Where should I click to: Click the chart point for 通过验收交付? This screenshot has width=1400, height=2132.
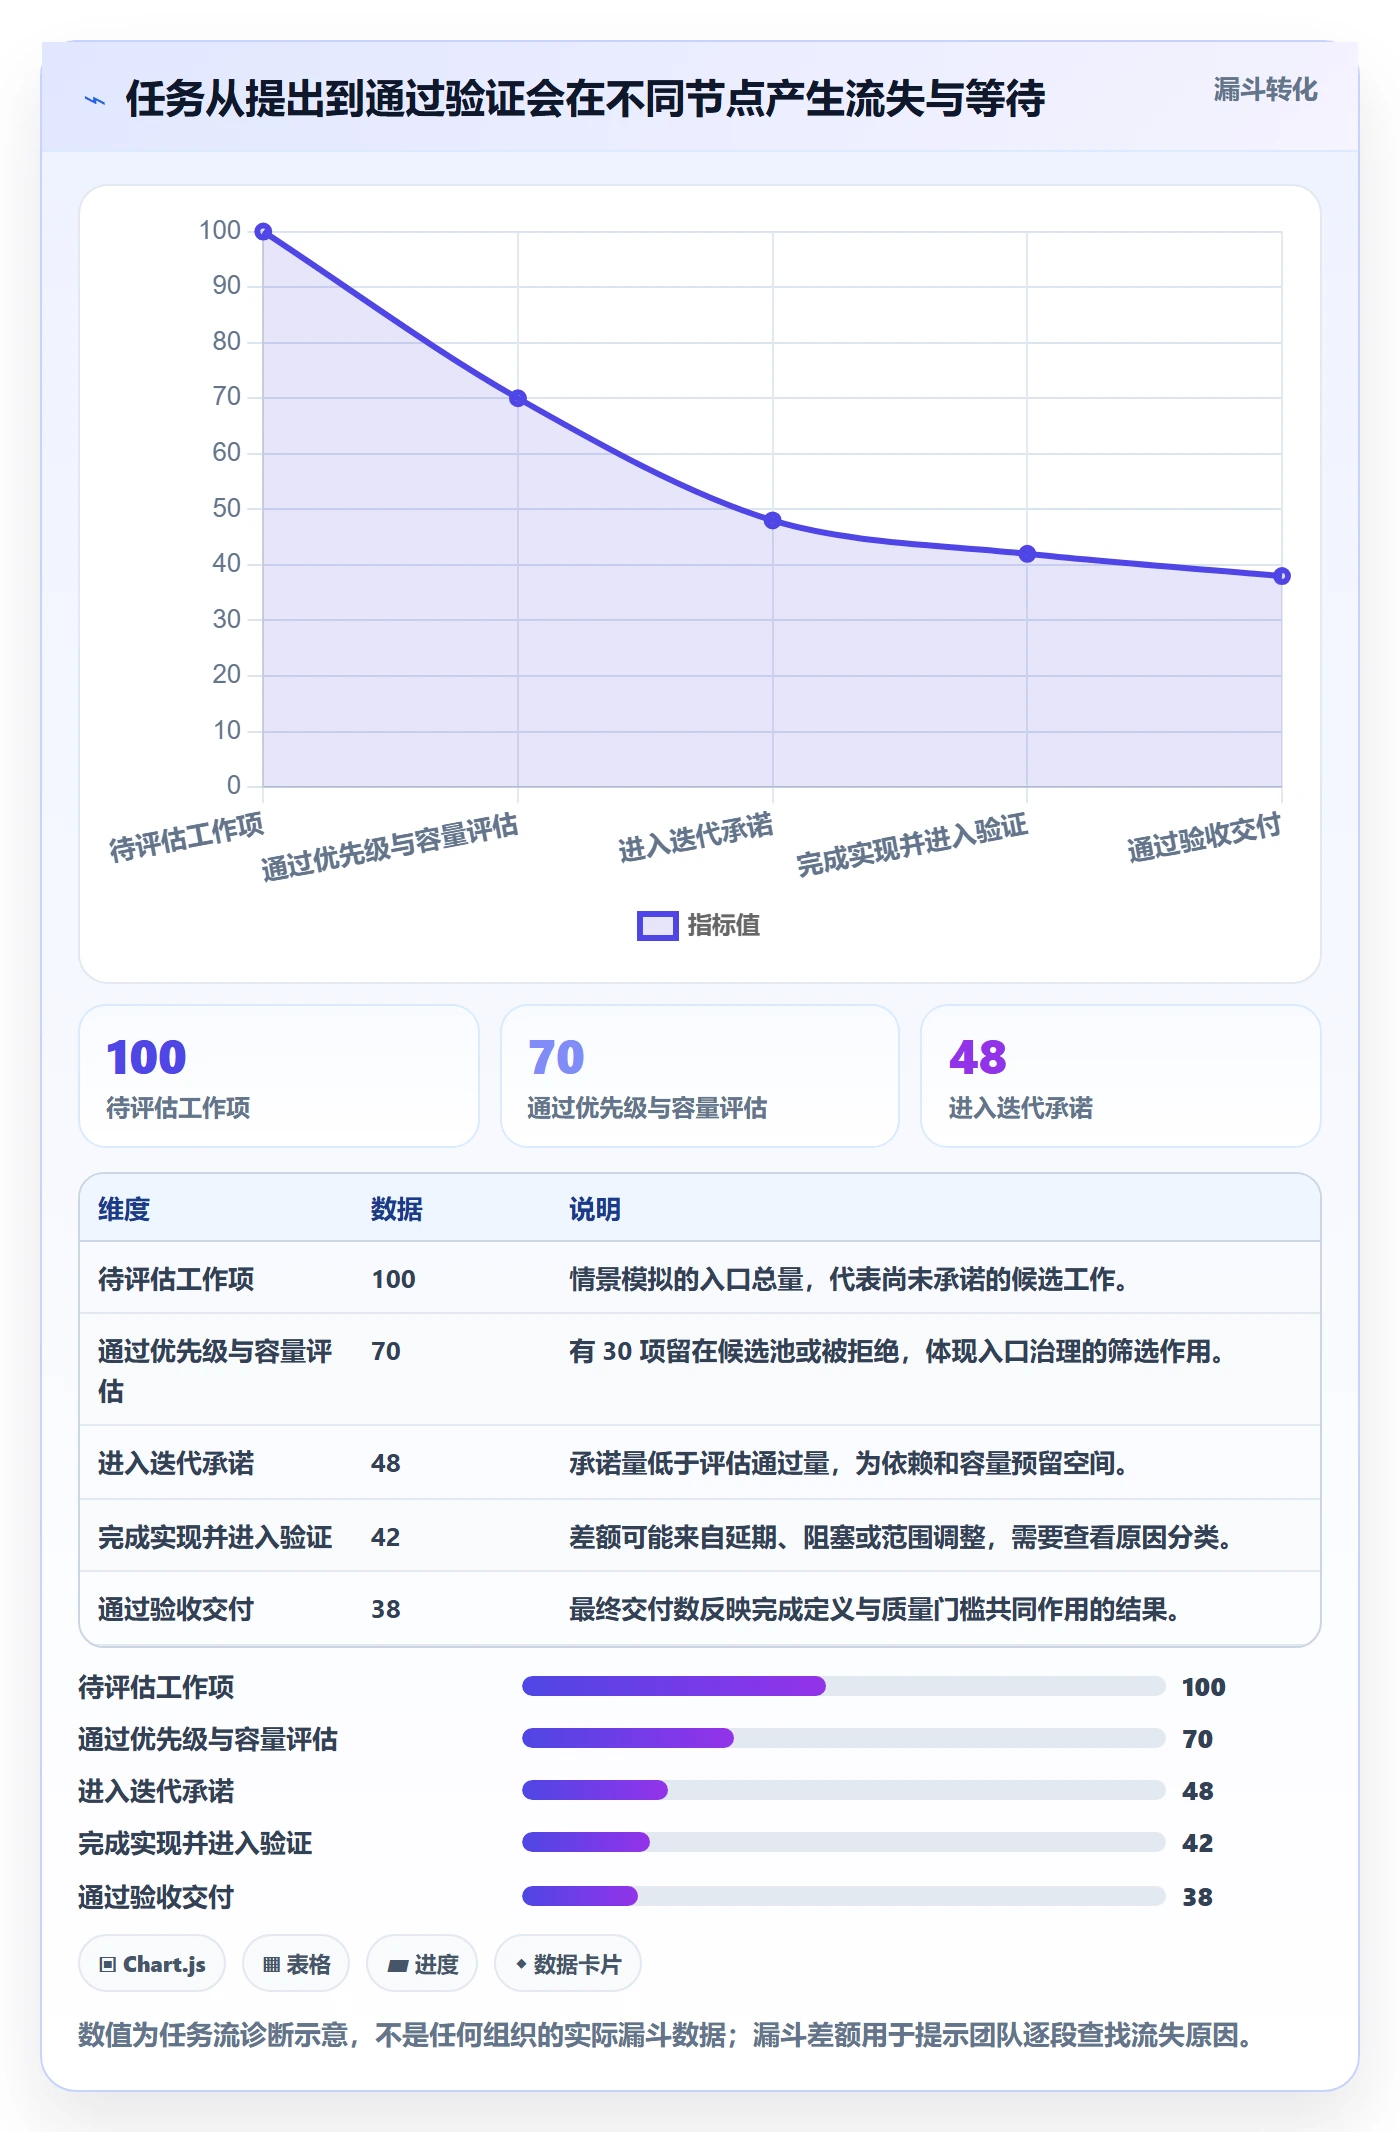click(x=1282, y=576)
